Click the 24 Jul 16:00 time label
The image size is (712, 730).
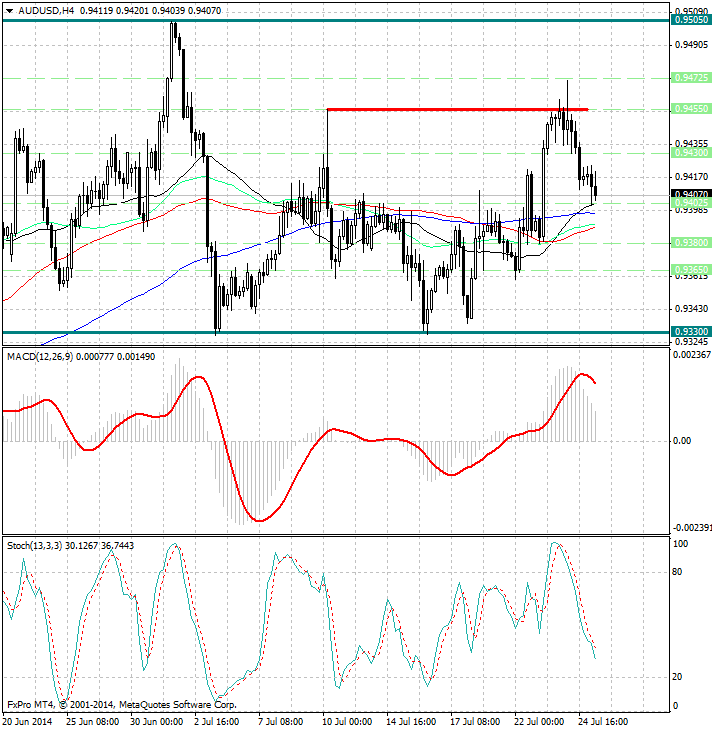(603, 722)
